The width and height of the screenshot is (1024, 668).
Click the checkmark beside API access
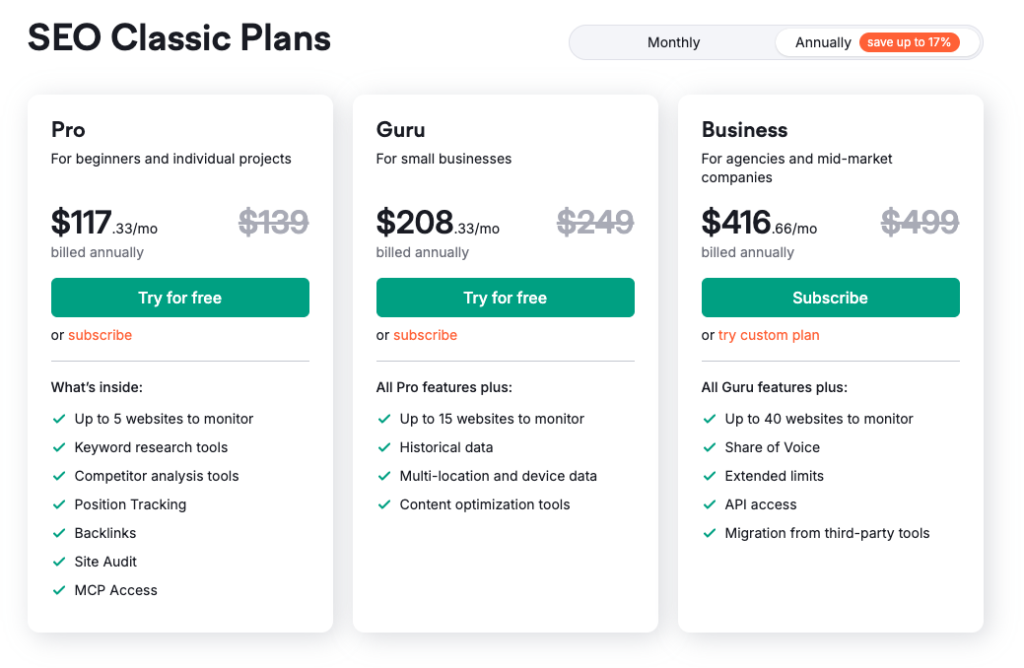(x=709, y=504)
